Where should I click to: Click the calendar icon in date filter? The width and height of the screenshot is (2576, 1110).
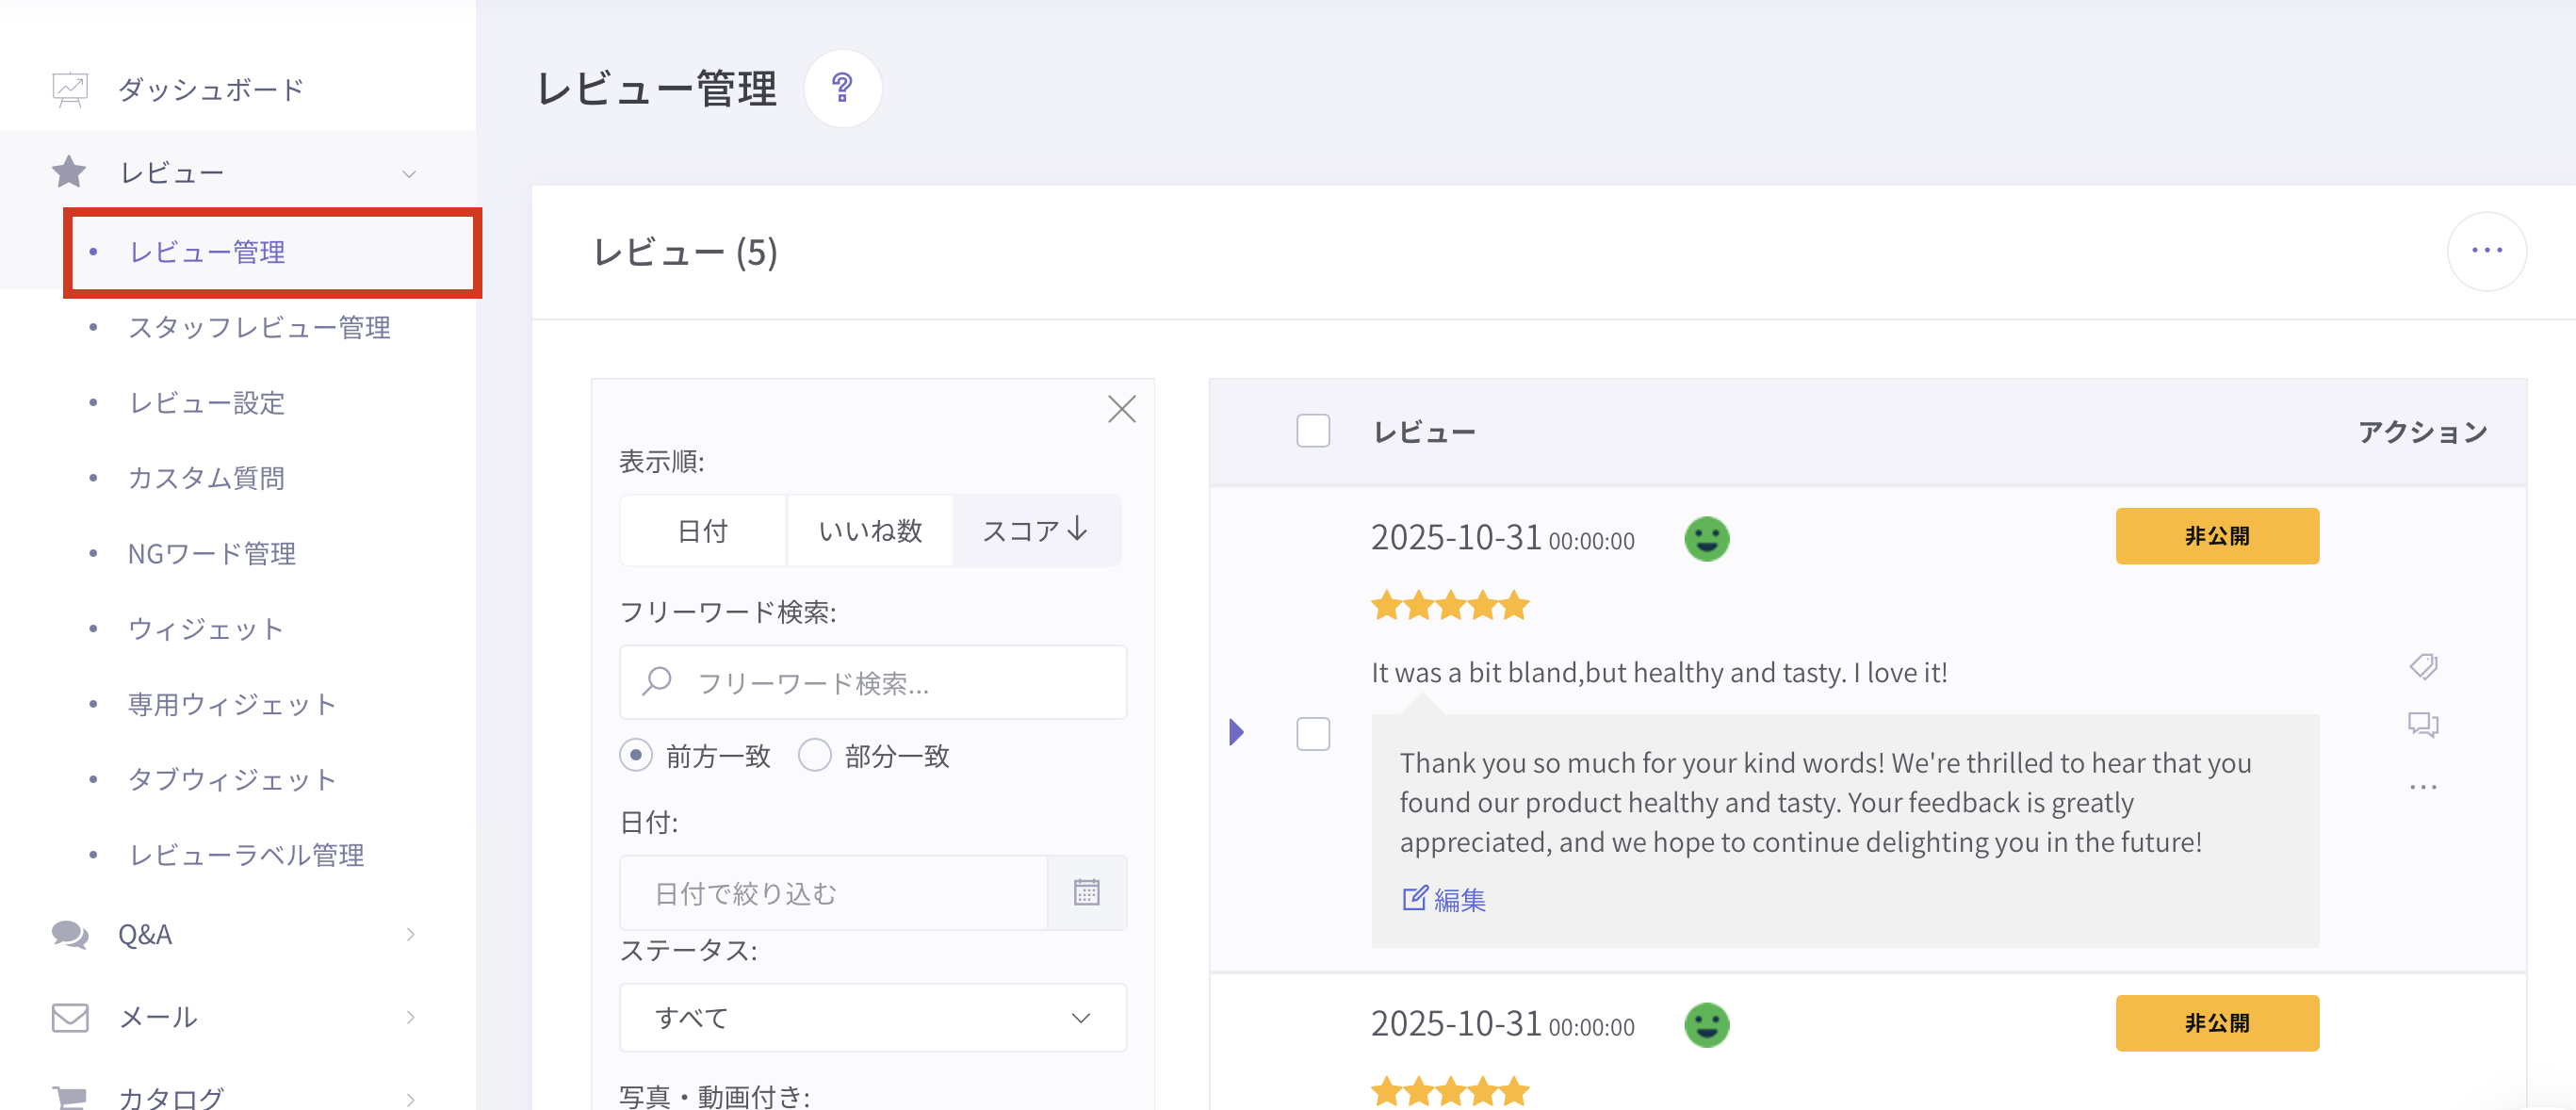point(1086,892)
